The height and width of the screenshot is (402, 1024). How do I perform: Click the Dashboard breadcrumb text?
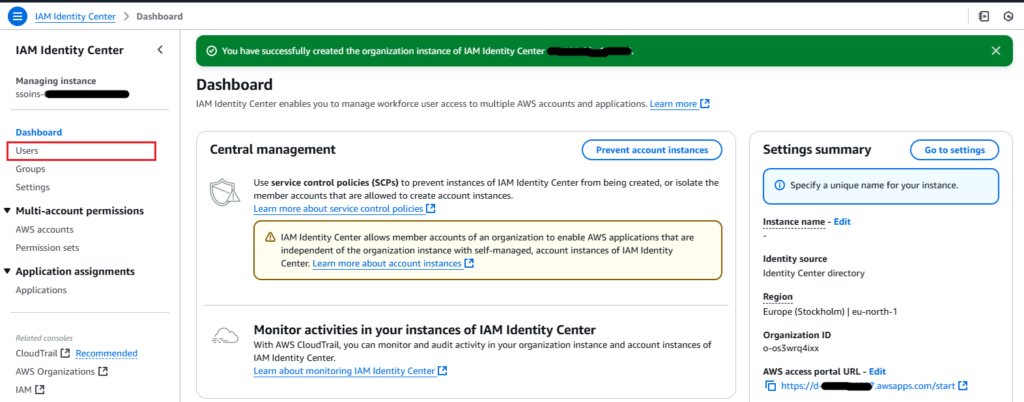click(159, 16)
